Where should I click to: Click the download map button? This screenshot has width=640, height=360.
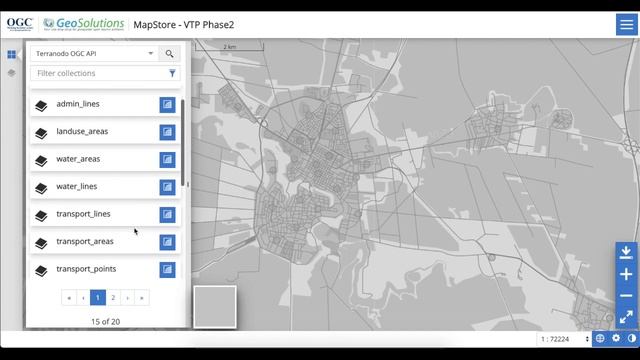tap(626, 253)
